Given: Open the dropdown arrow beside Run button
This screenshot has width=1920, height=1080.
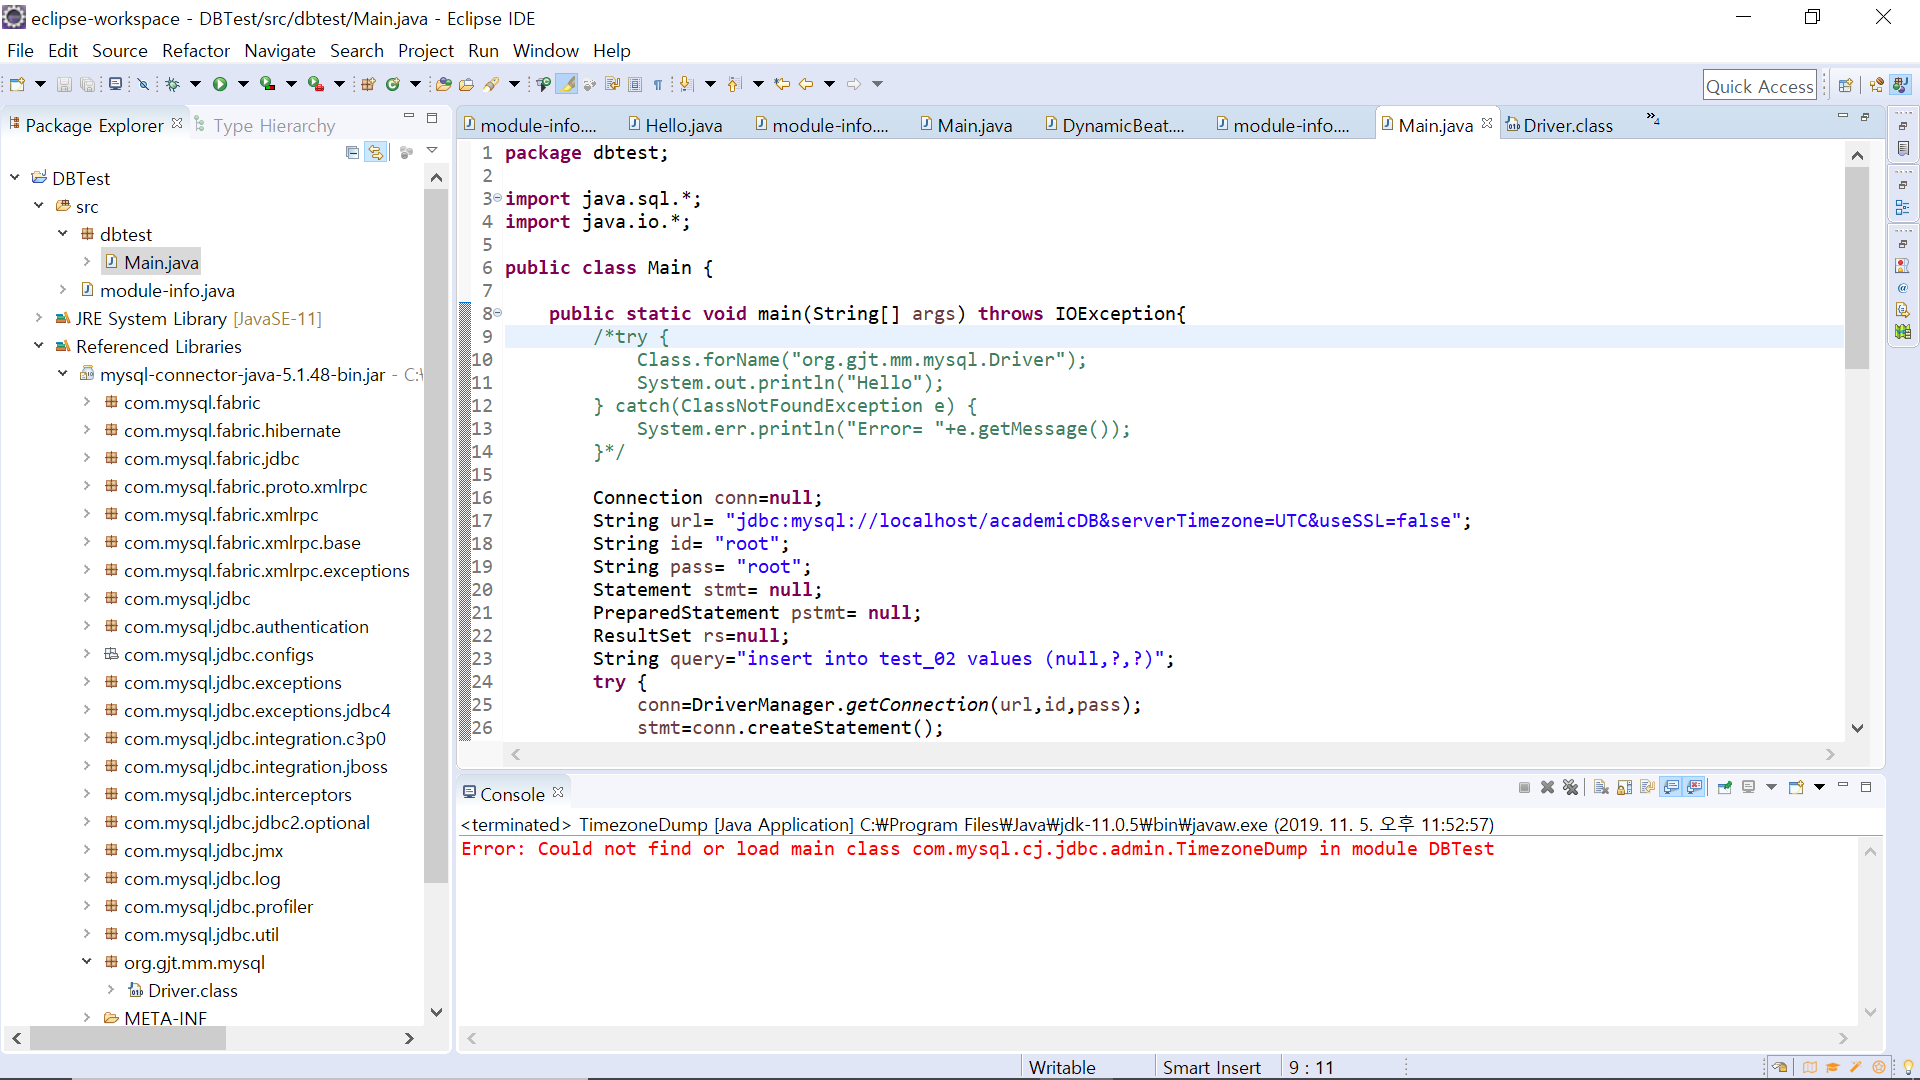Looking at the screenshot, I should click(x=243, y=84).
